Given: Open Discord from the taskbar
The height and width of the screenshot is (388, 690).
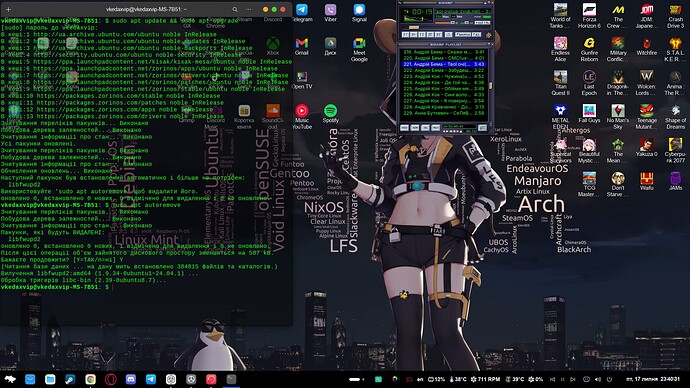Looking at the screenshot, I should click(x=131, y=379).
